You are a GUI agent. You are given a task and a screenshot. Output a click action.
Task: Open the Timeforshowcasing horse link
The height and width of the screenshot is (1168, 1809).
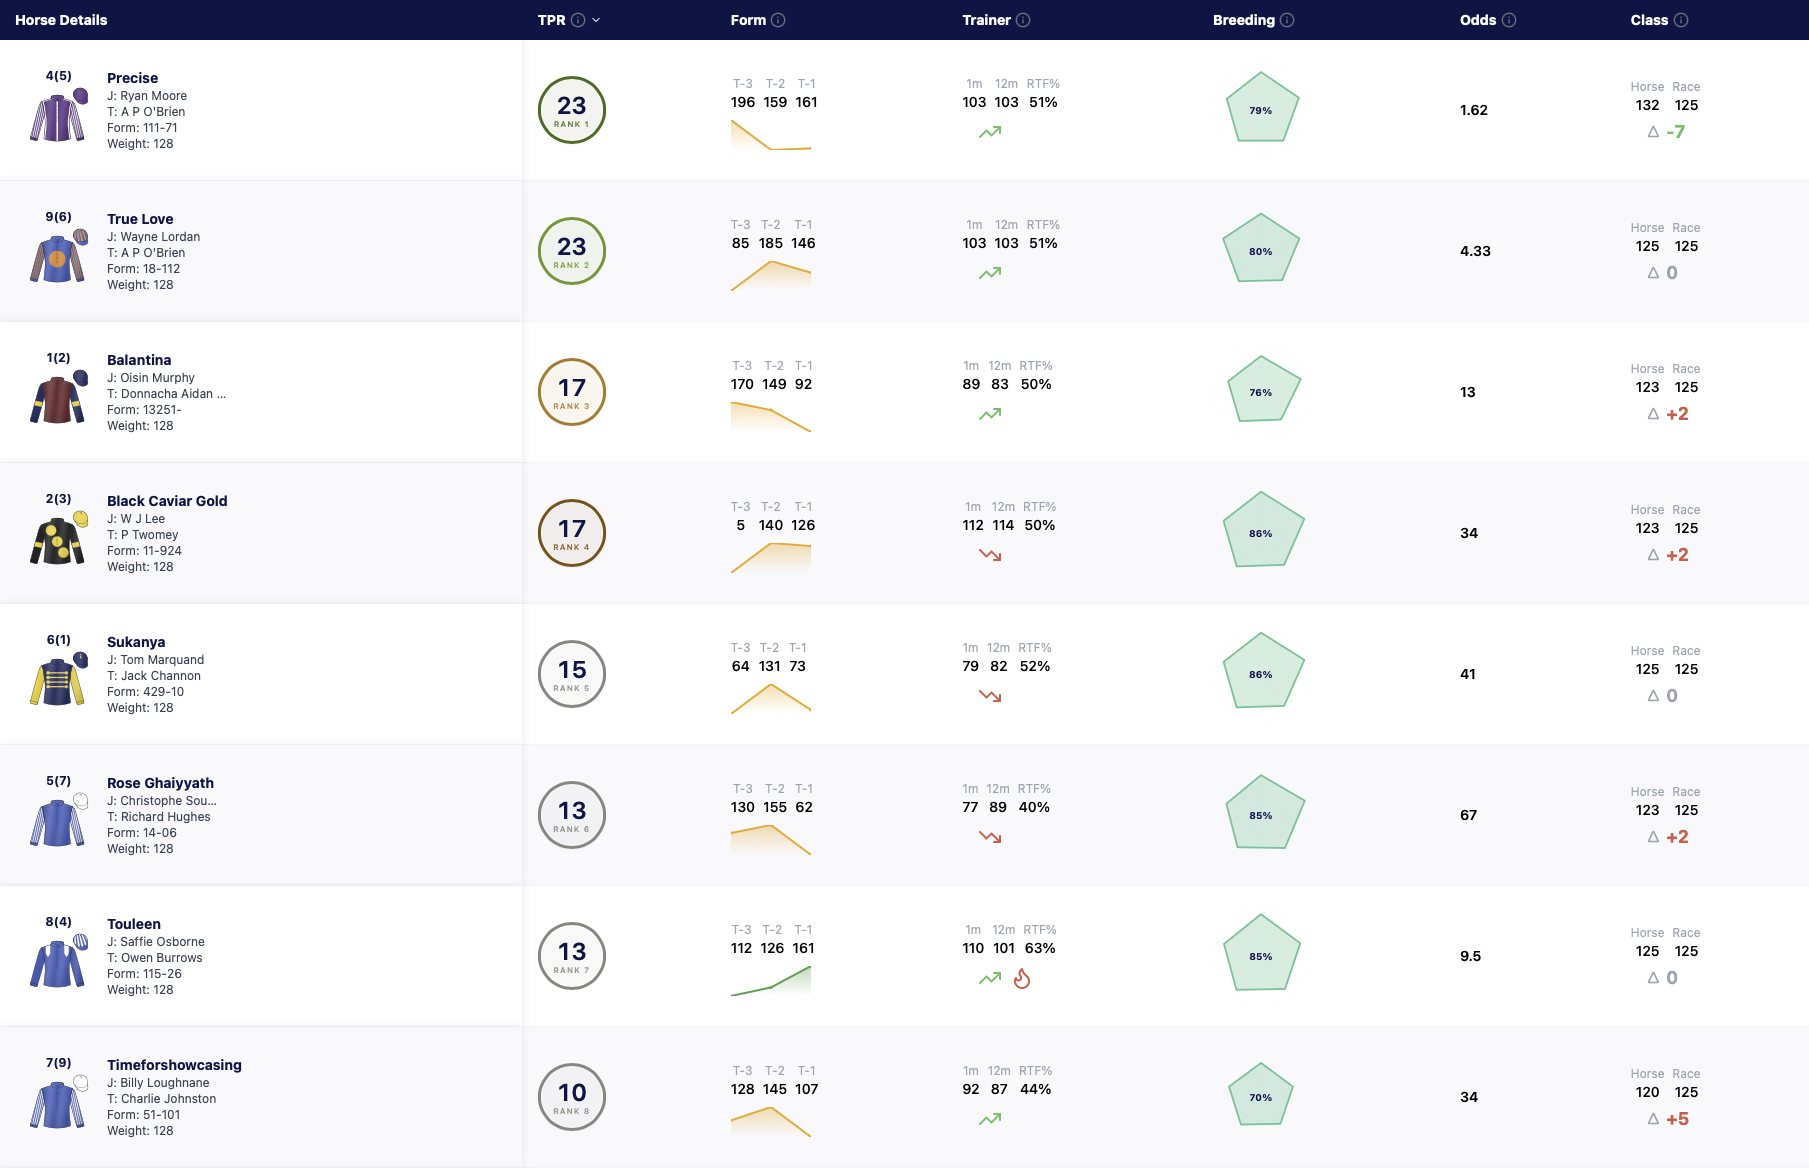174,1065
